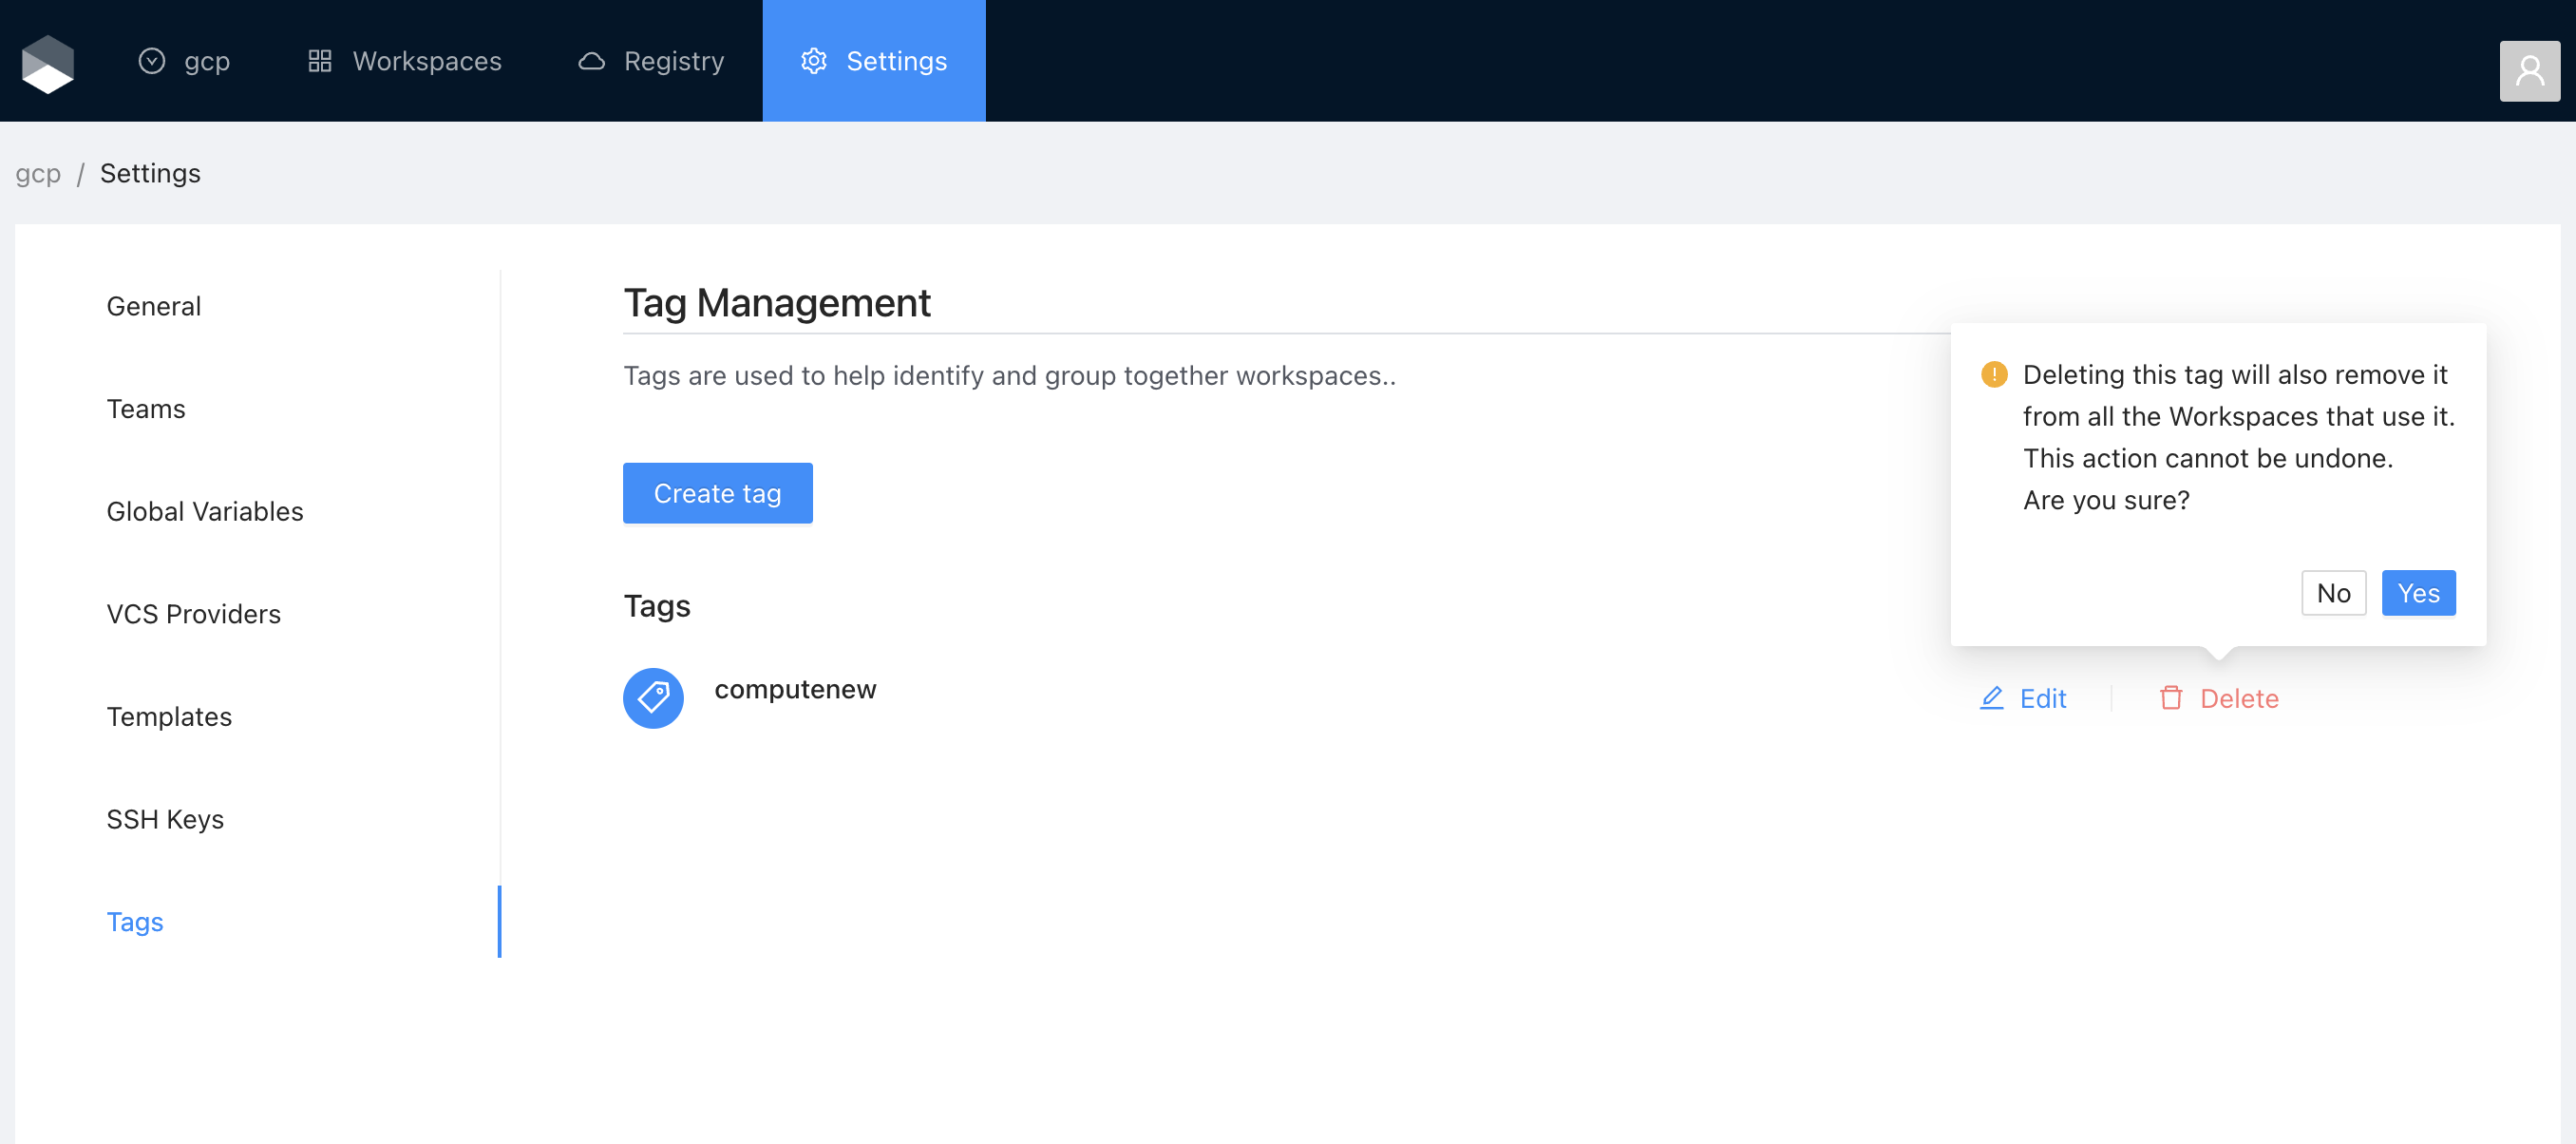Click the Workspaces grid icon
Viewport: 2576px width, 1144px height.
pos(320,62)
